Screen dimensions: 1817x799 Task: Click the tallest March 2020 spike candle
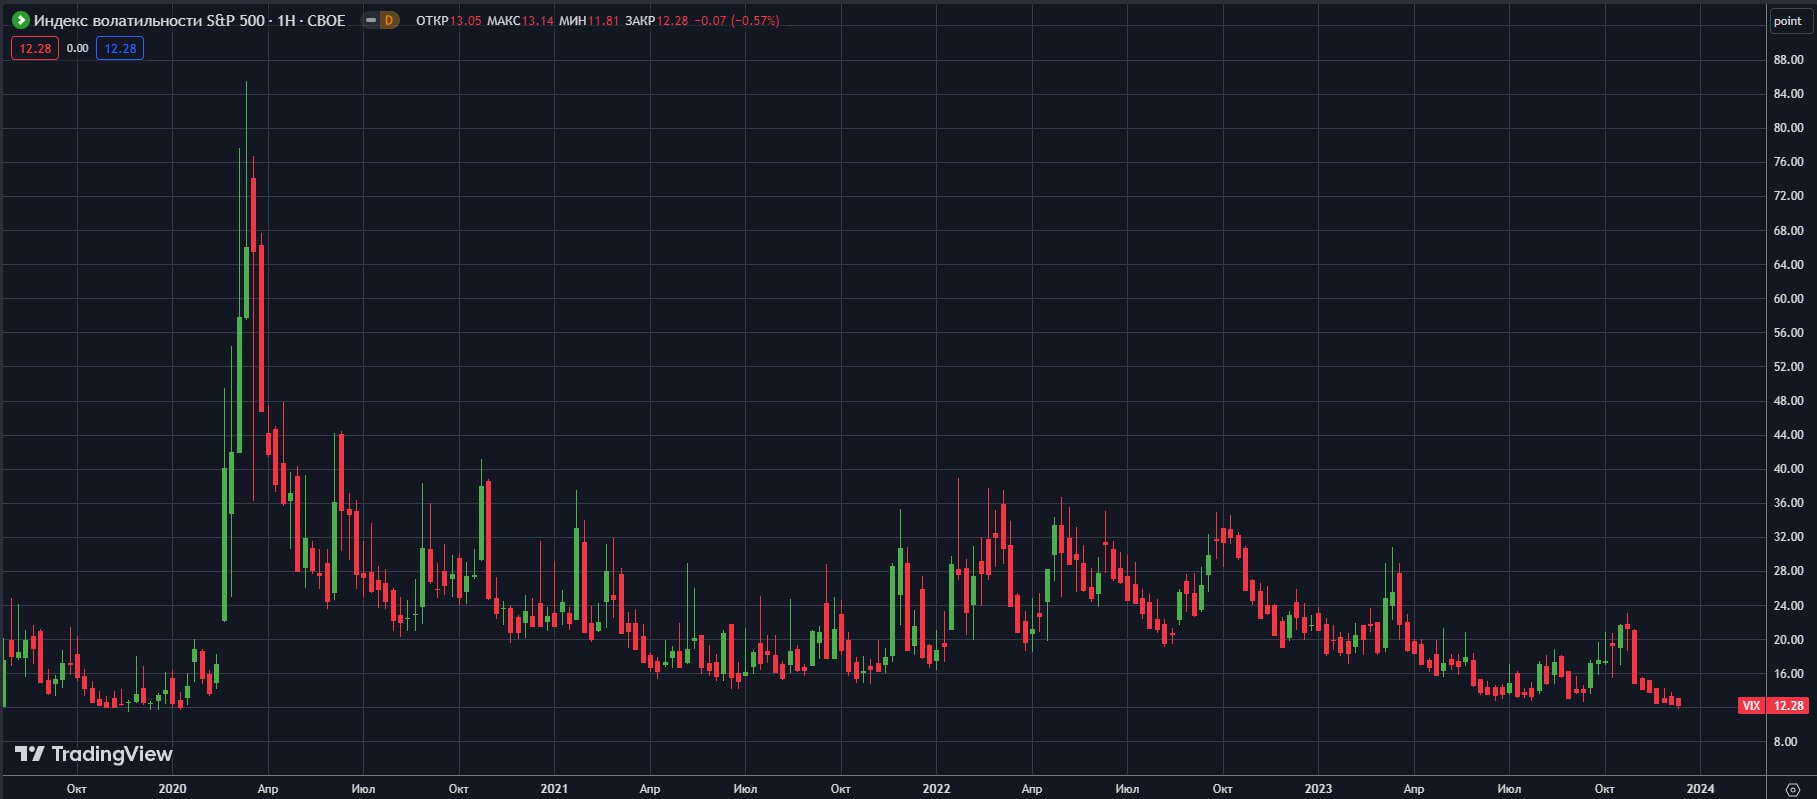pos(247,200)
